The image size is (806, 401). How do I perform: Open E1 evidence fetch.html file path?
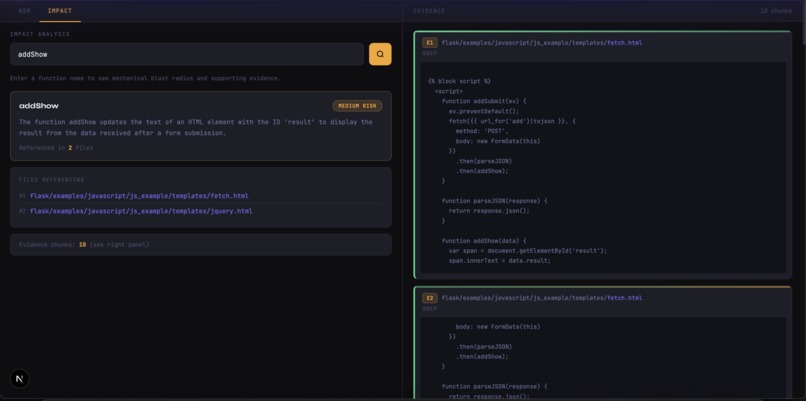(542, 43)
